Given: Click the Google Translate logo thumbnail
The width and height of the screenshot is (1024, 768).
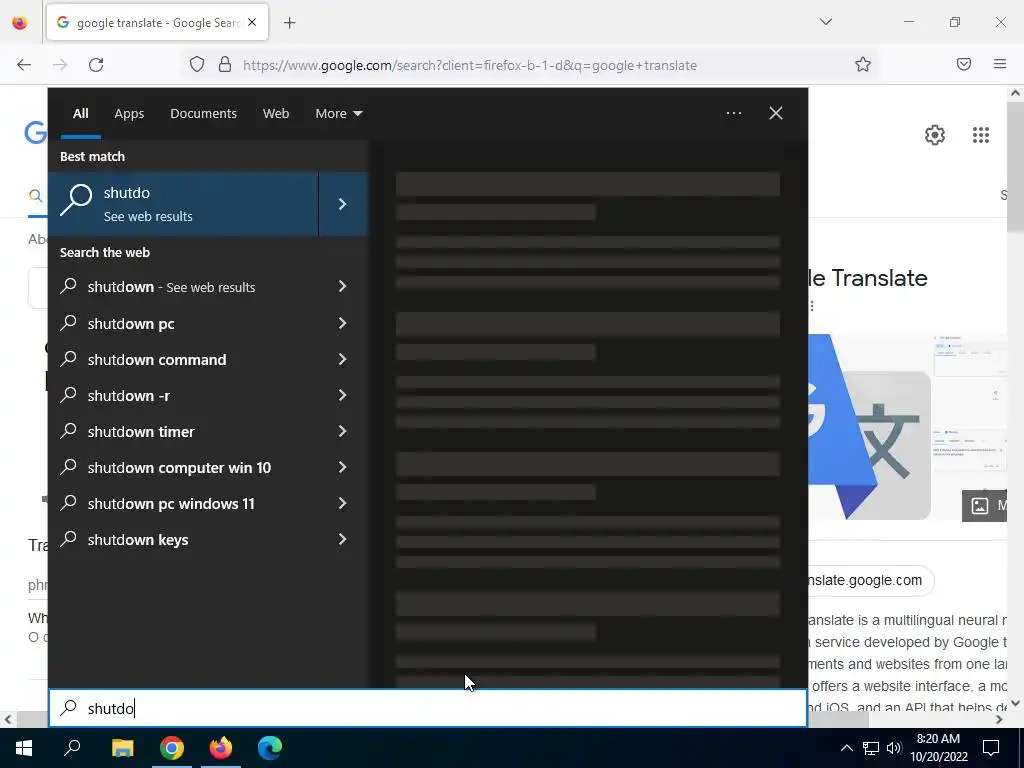Looking at the screenshot, I should coord(869,427).
